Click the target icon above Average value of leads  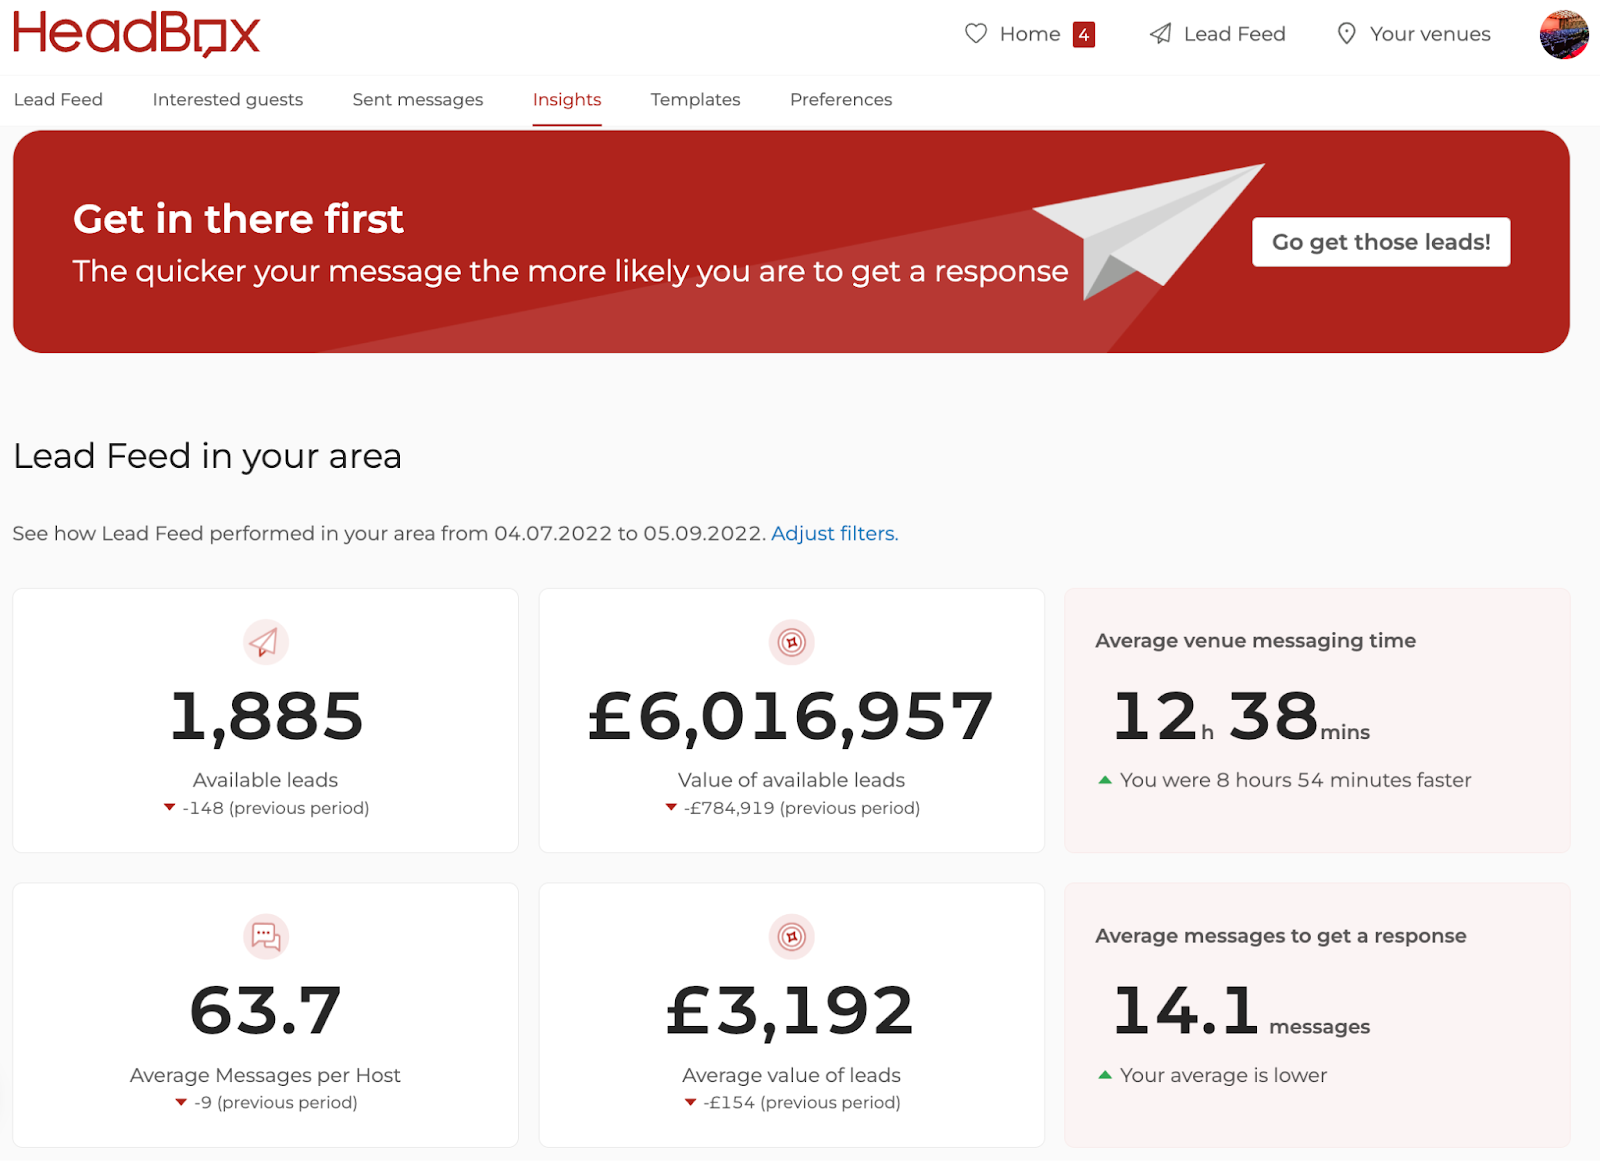(792, 937)
